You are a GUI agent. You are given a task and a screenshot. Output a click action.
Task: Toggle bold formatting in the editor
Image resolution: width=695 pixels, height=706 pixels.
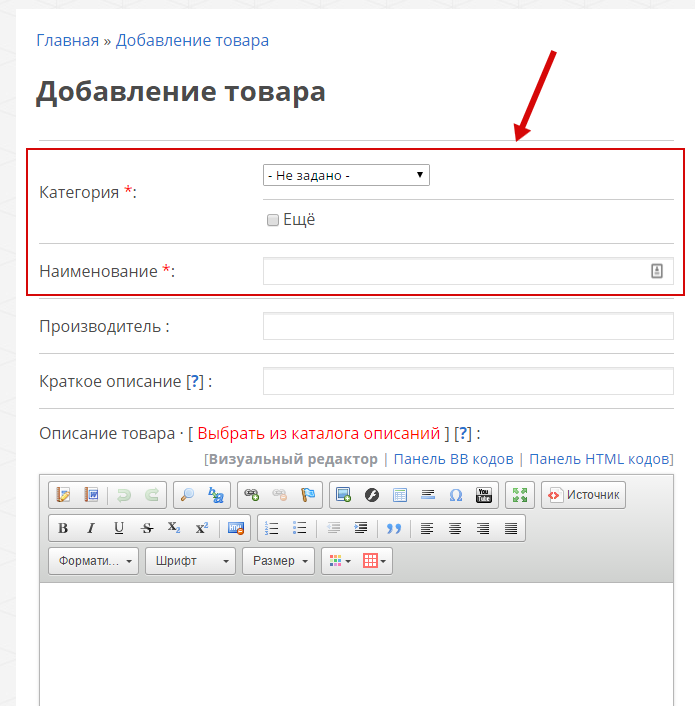point(63,528)
